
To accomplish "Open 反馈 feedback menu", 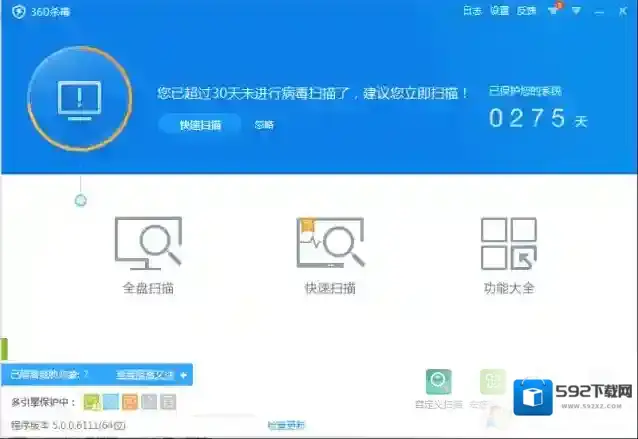I will 526,11.
